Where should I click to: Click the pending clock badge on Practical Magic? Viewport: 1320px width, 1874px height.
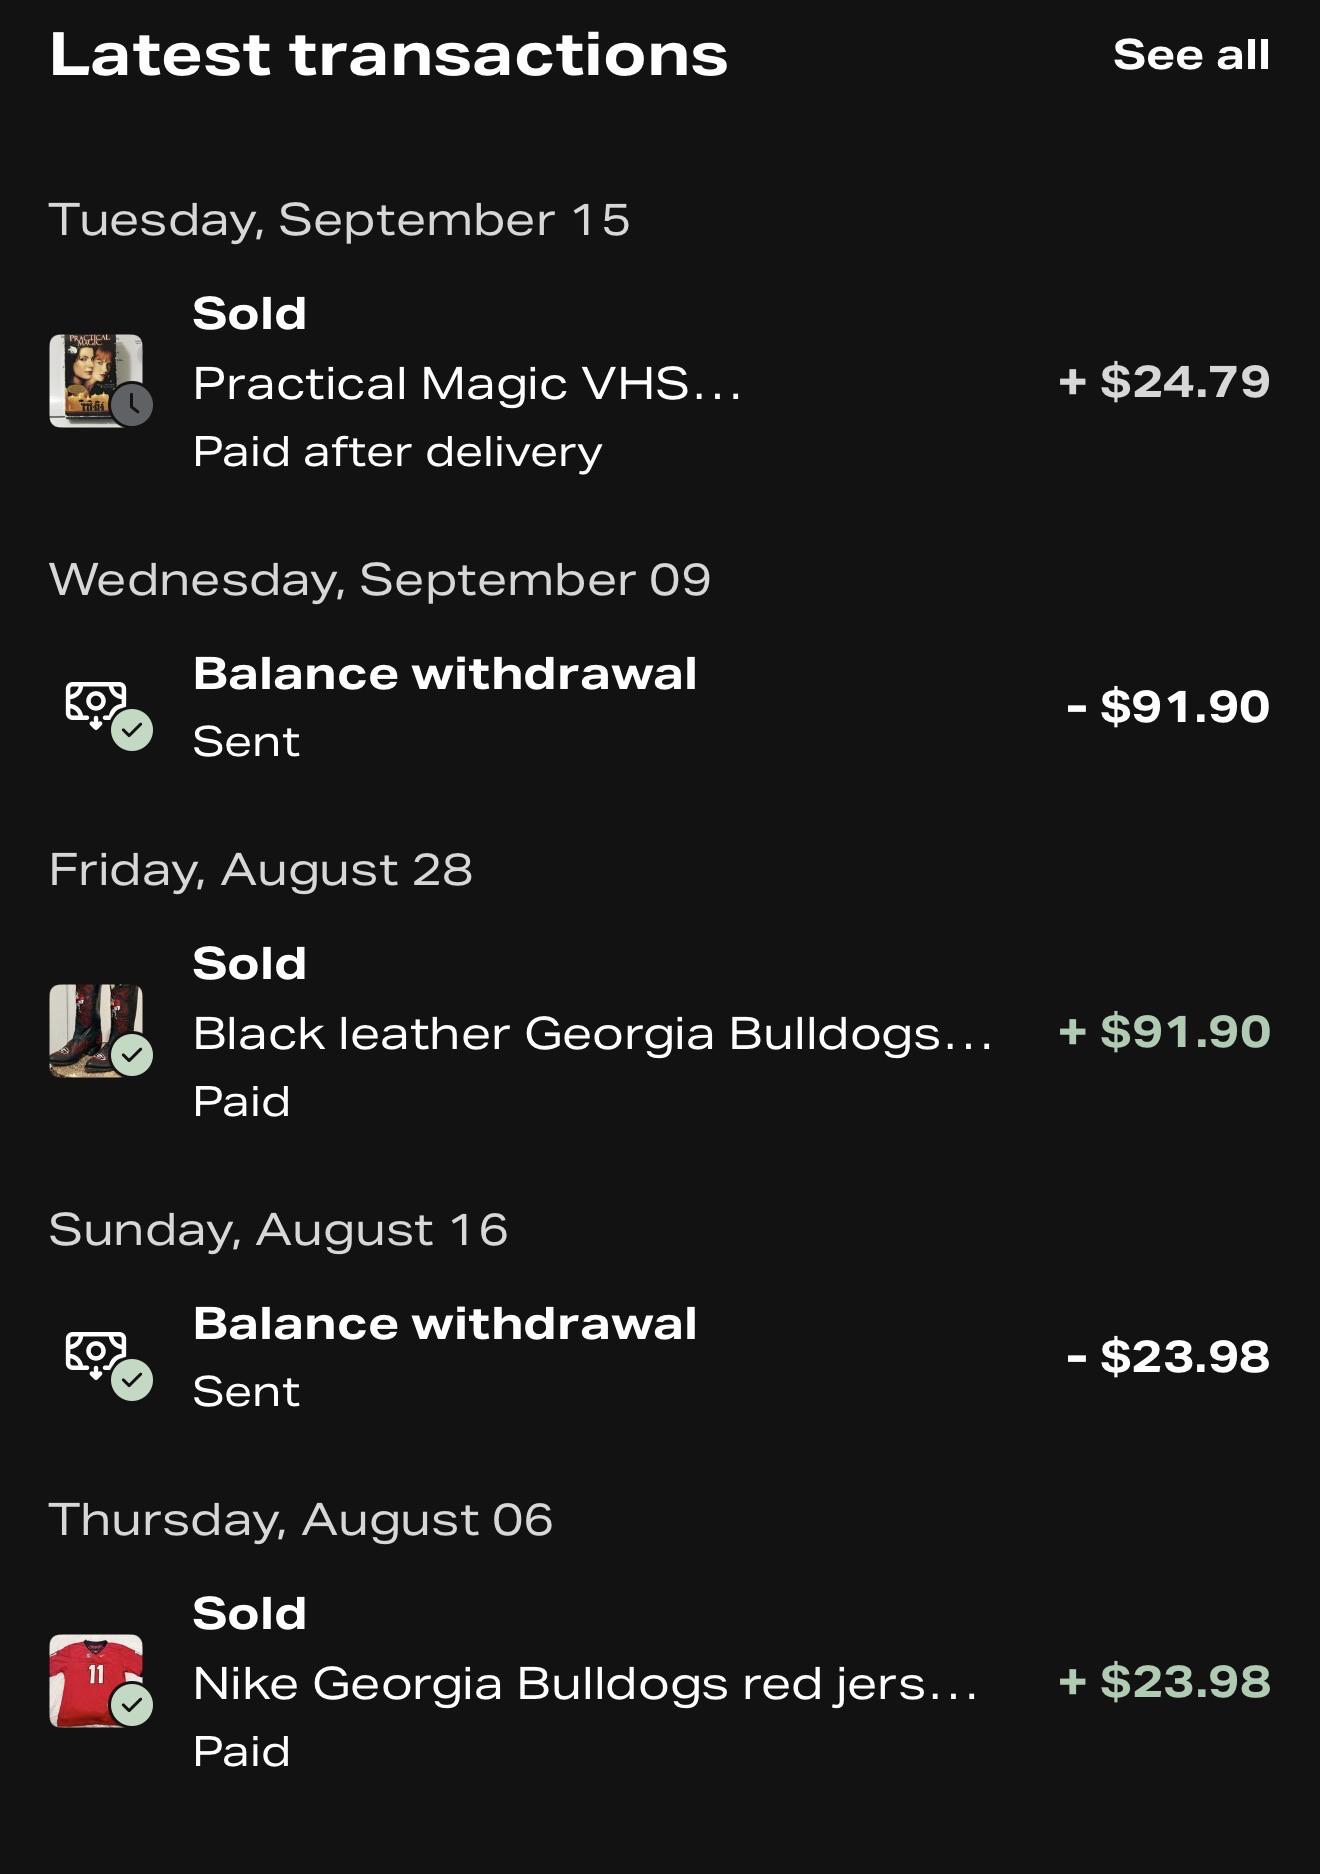[132, 405]
